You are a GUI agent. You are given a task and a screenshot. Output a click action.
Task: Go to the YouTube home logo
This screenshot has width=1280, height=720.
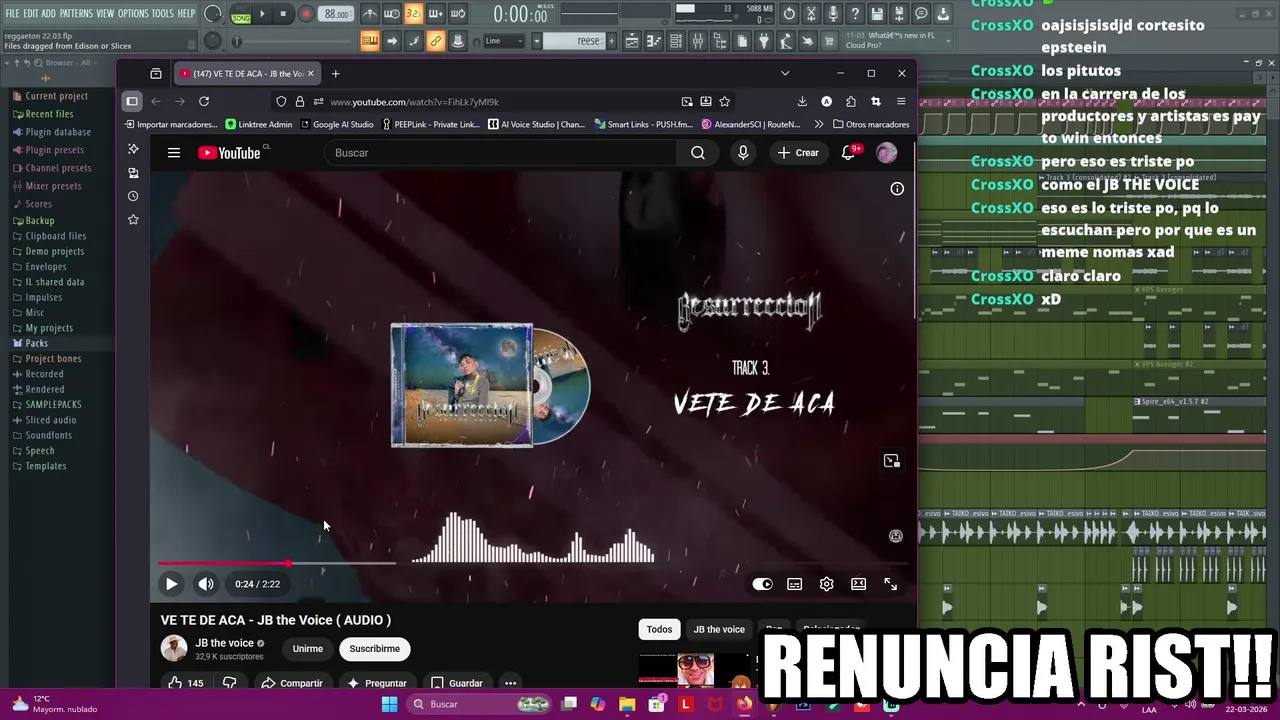(229, 153)
